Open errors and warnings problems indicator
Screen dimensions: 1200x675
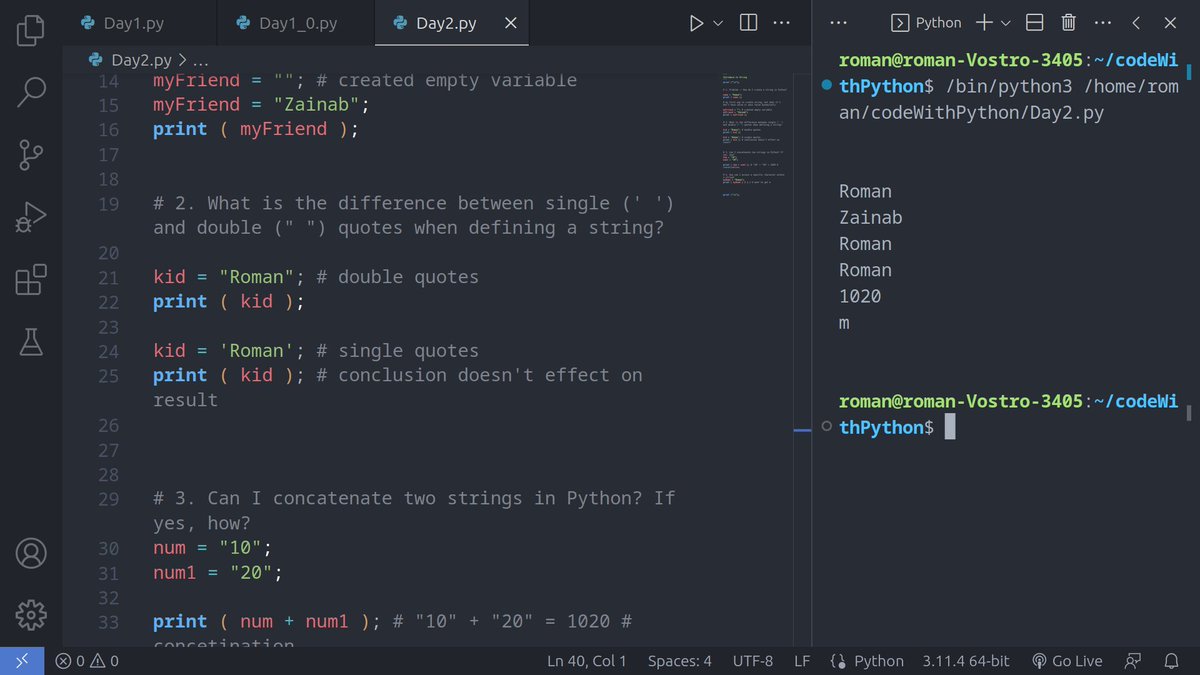point(87,661)
